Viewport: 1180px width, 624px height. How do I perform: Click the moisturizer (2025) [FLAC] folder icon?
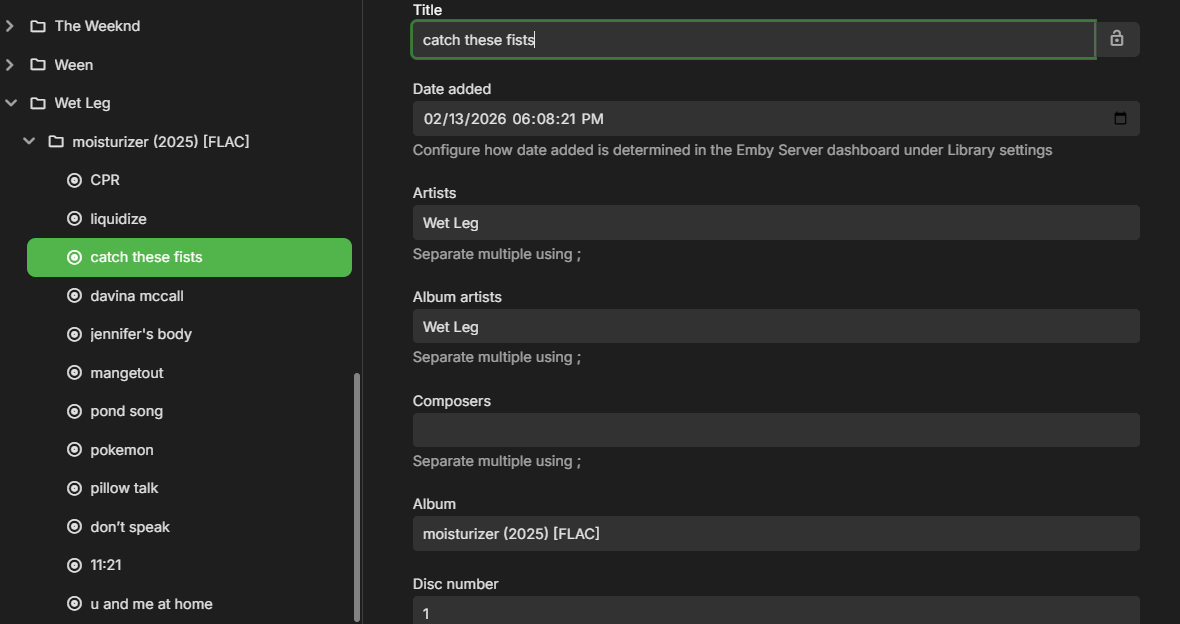click(x=56, y=142)
